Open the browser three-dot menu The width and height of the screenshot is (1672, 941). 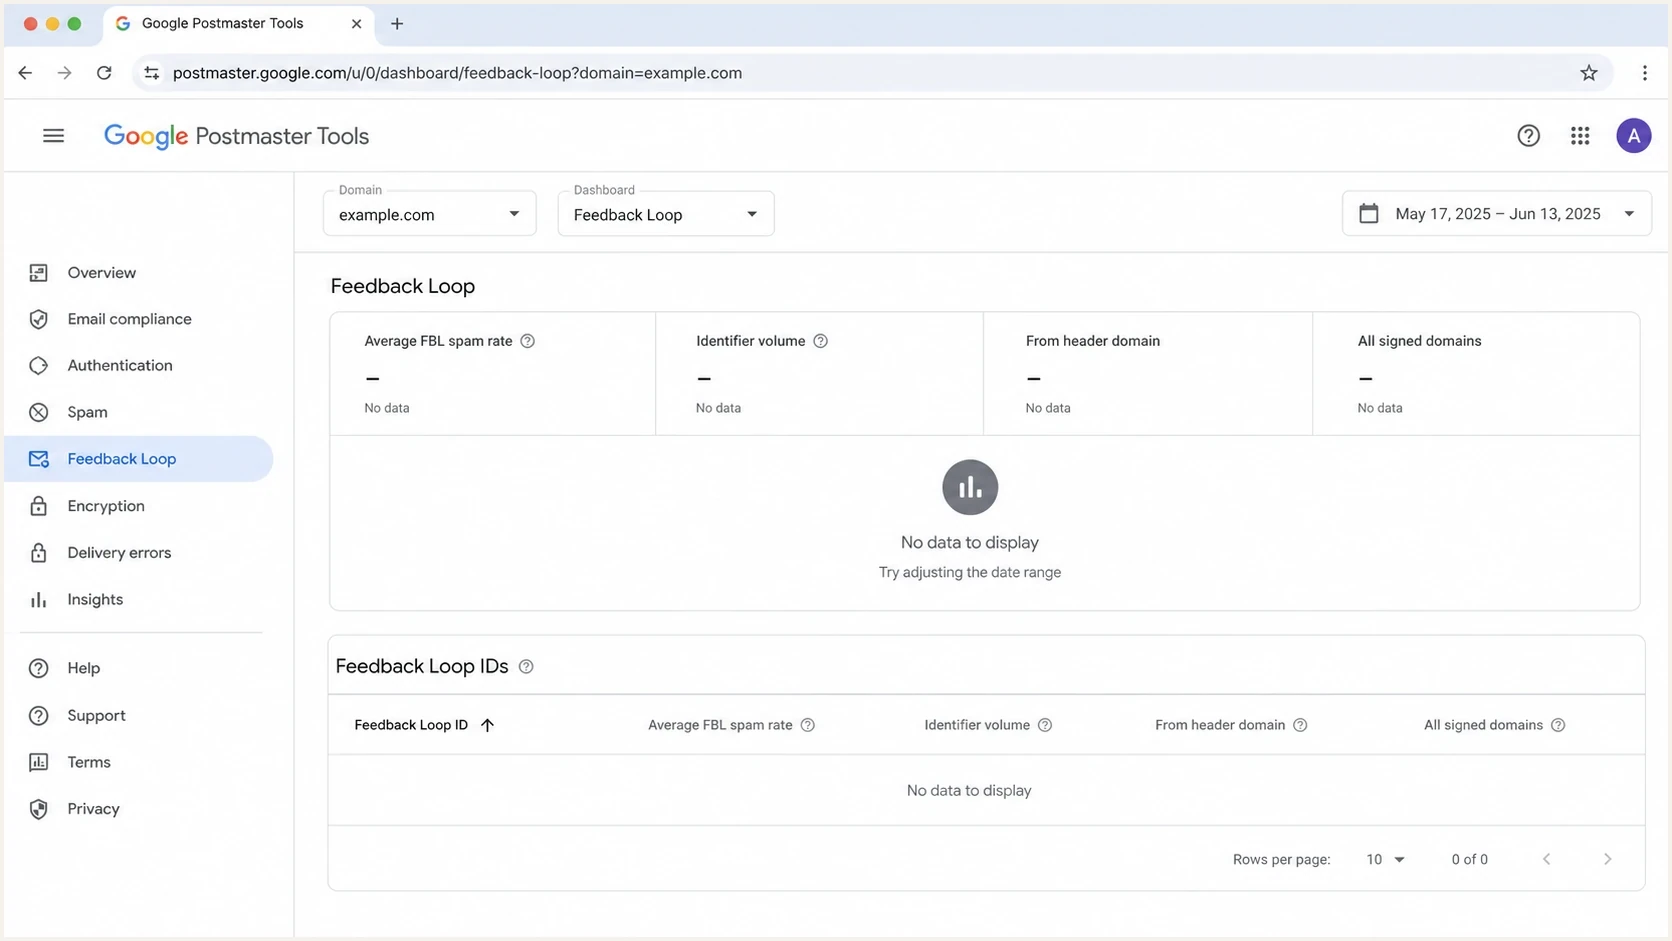point(1645,73)
